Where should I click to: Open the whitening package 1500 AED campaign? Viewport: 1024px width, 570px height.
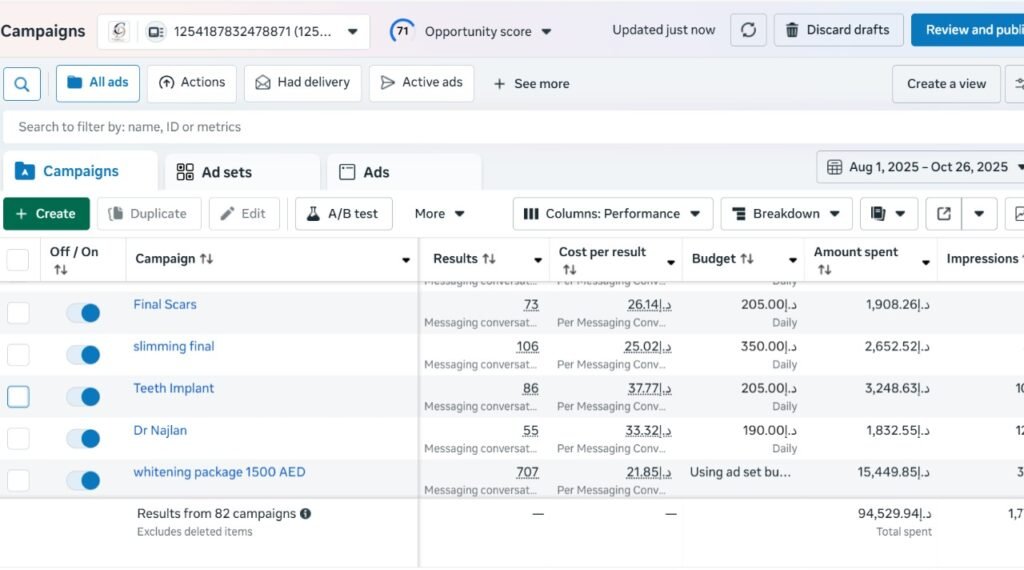219,472
